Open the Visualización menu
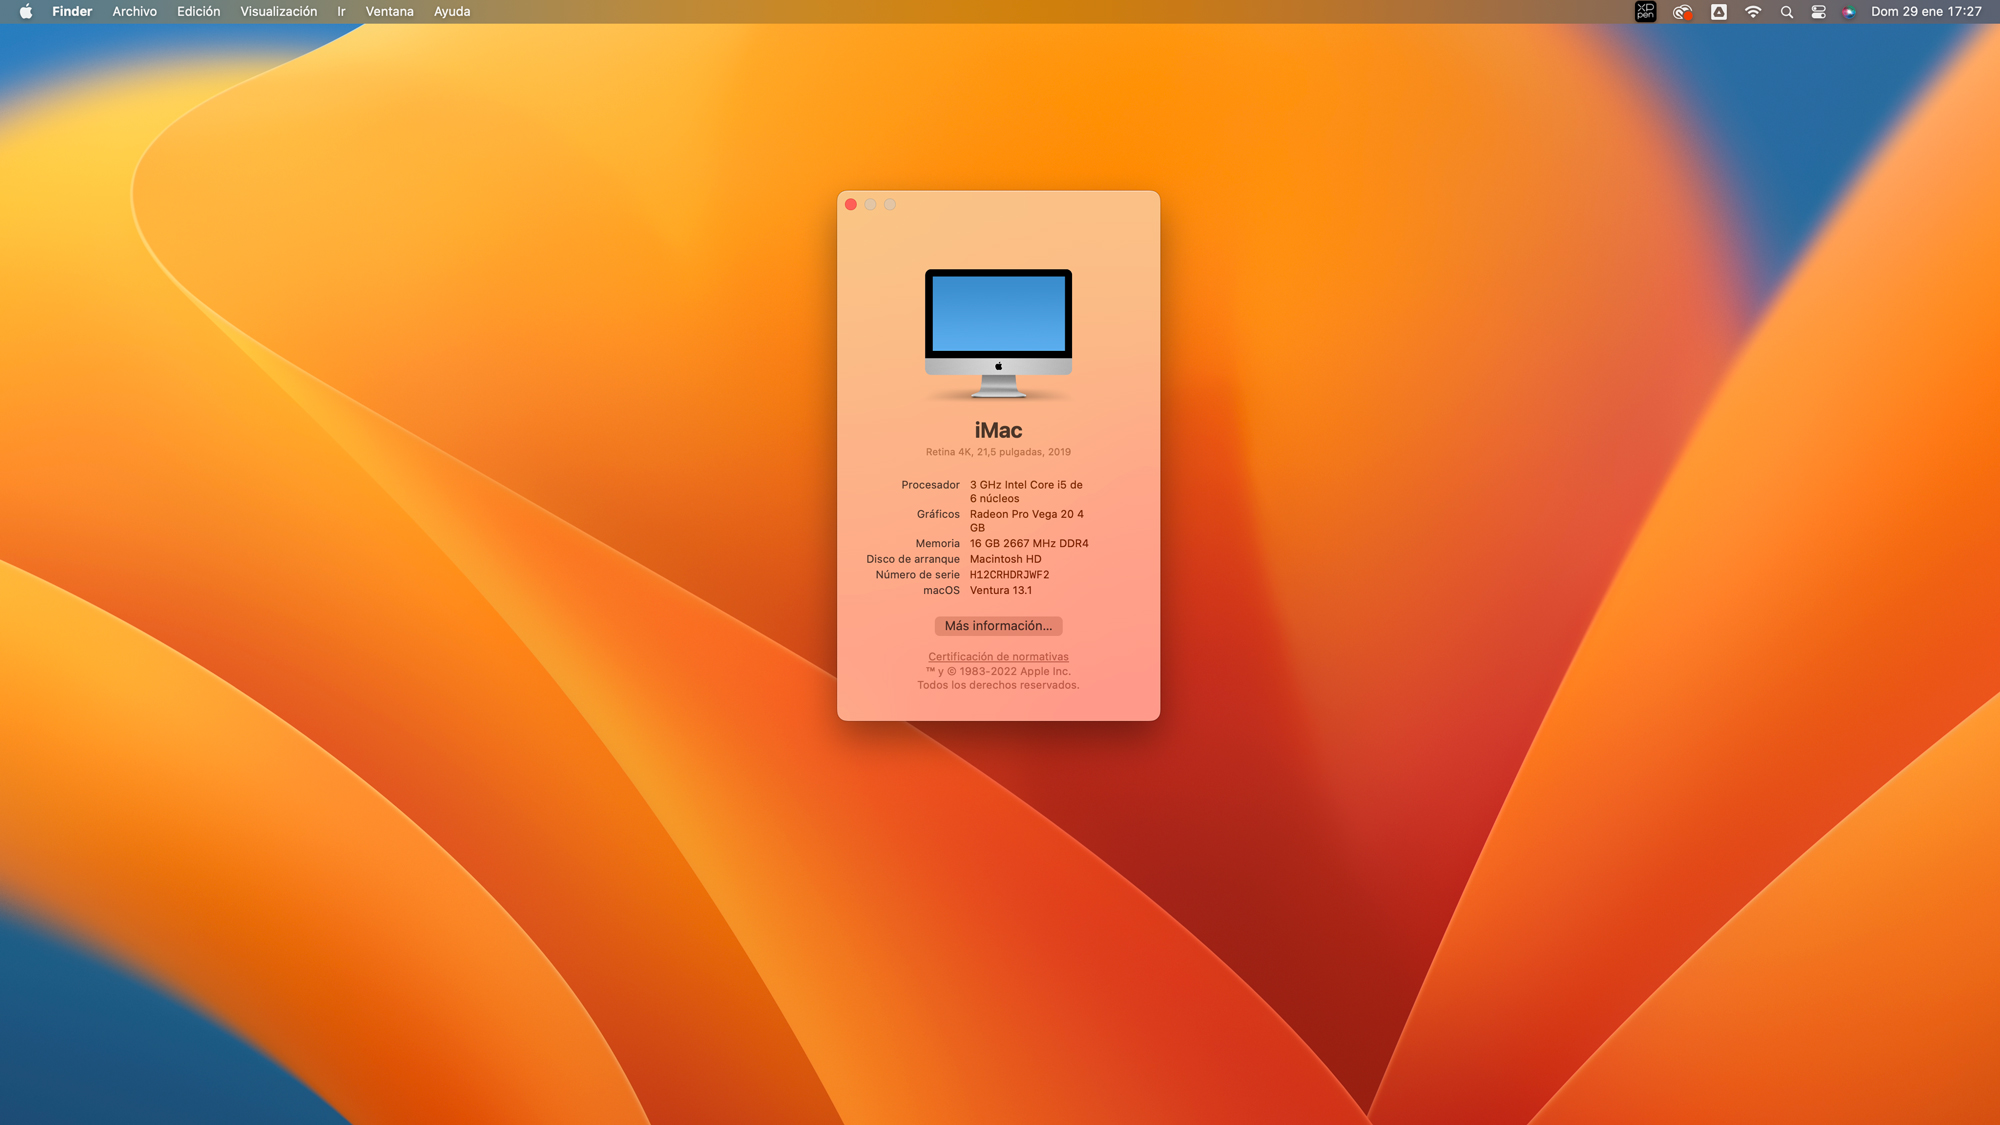Image resolution: width=2000 pixels, height=1125 pixels. click(x=278, y=12)
